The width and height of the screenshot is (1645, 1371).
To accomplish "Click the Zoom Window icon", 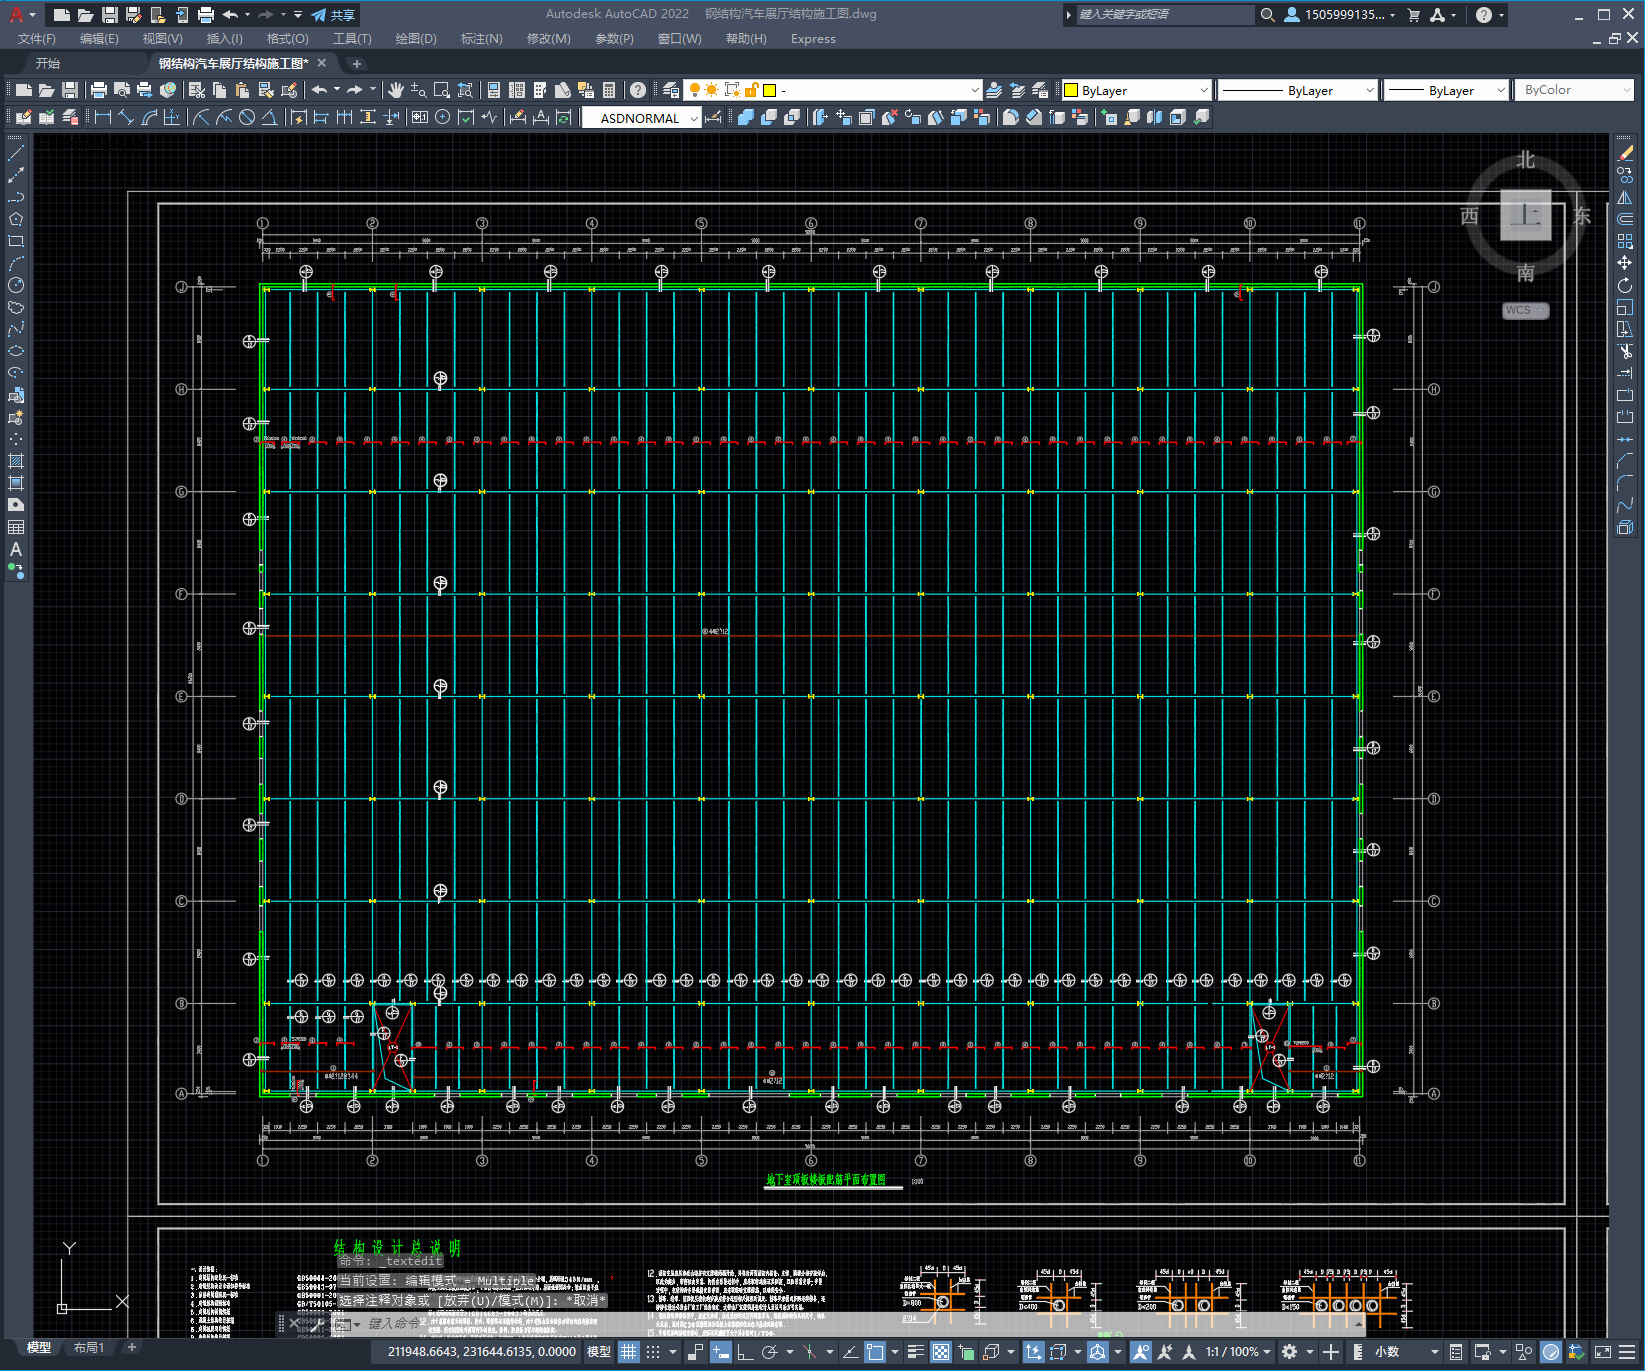I will (x=442, y=90).
